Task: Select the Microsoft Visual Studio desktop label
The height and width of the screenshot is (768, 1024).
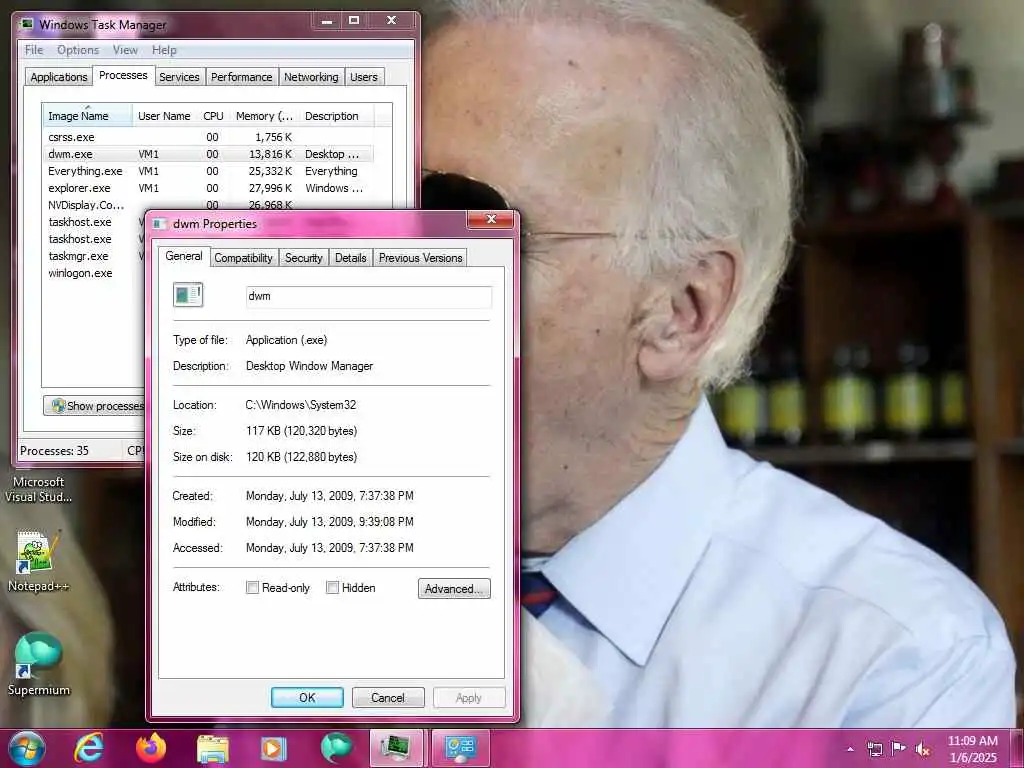Action: coord(39,489)
